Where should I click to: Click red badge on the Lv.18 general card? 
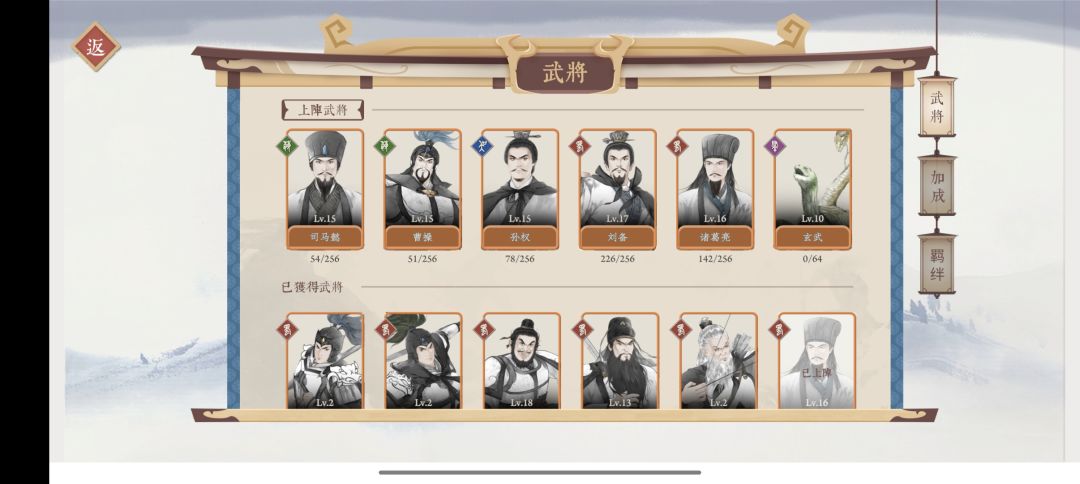[x=484, y=329]
